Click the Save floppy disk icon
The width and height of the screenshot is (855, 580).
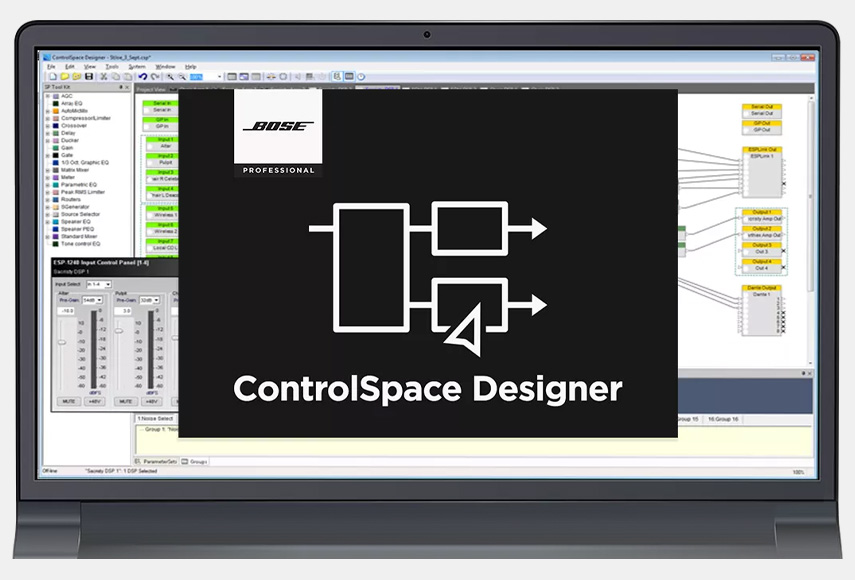pyautogui.click(x=89, y=77)
